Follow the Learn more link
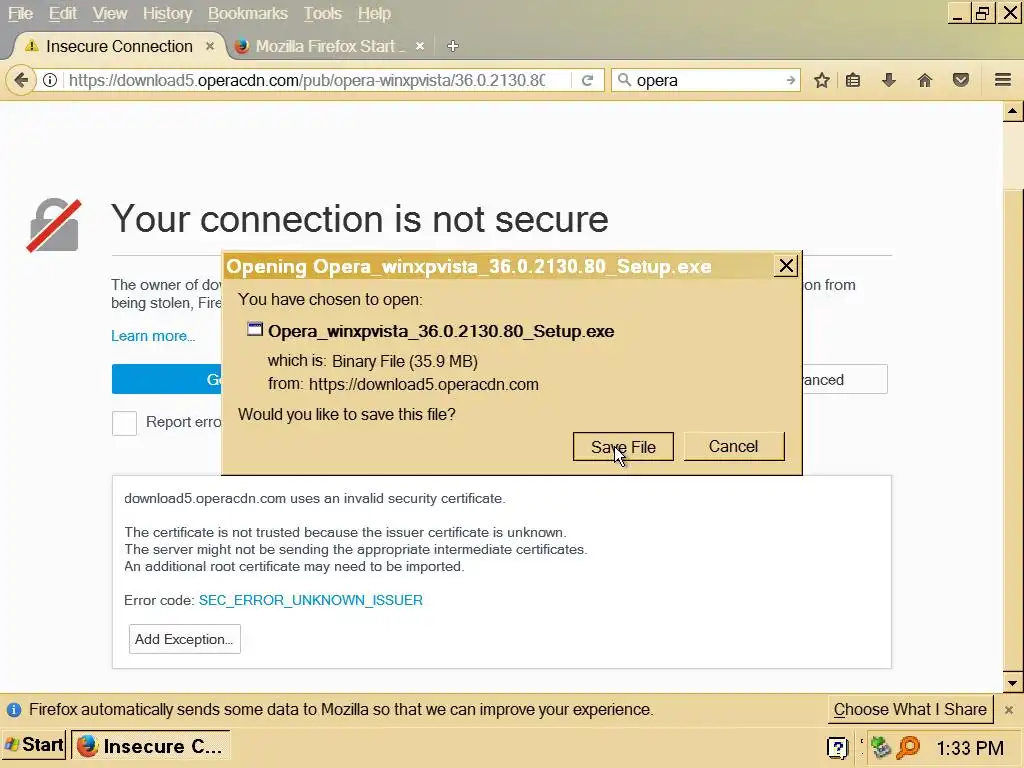The image size is (1024, 768). 153,336
